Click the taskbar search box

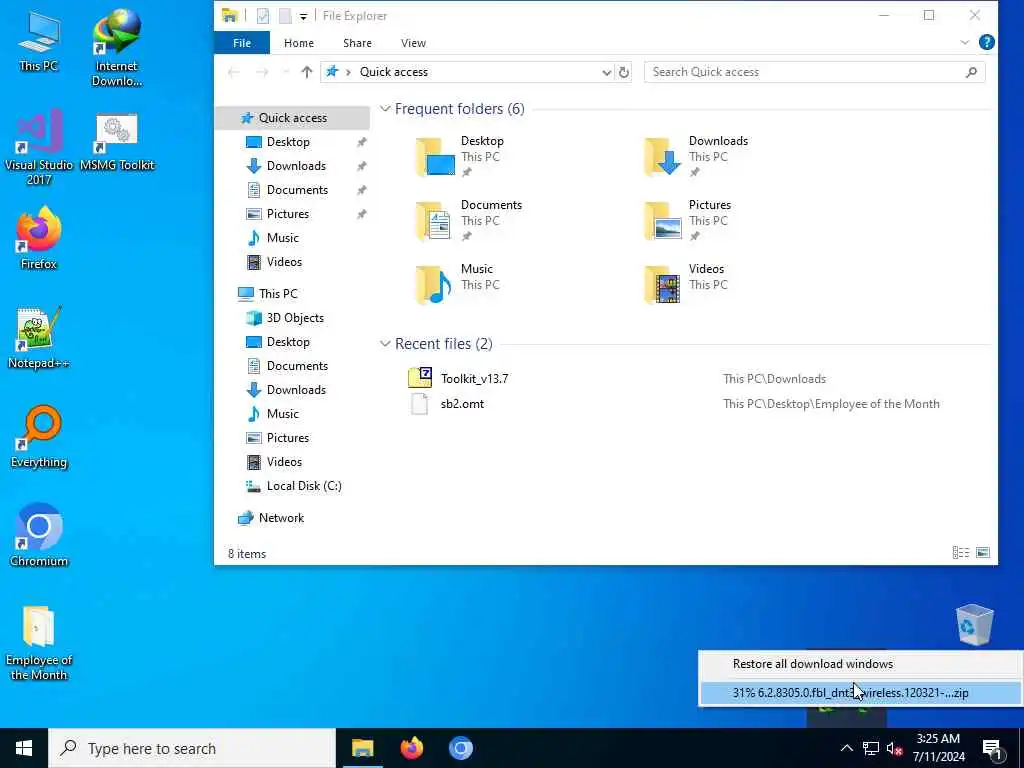pyautogui.click(x=192, y=748)
